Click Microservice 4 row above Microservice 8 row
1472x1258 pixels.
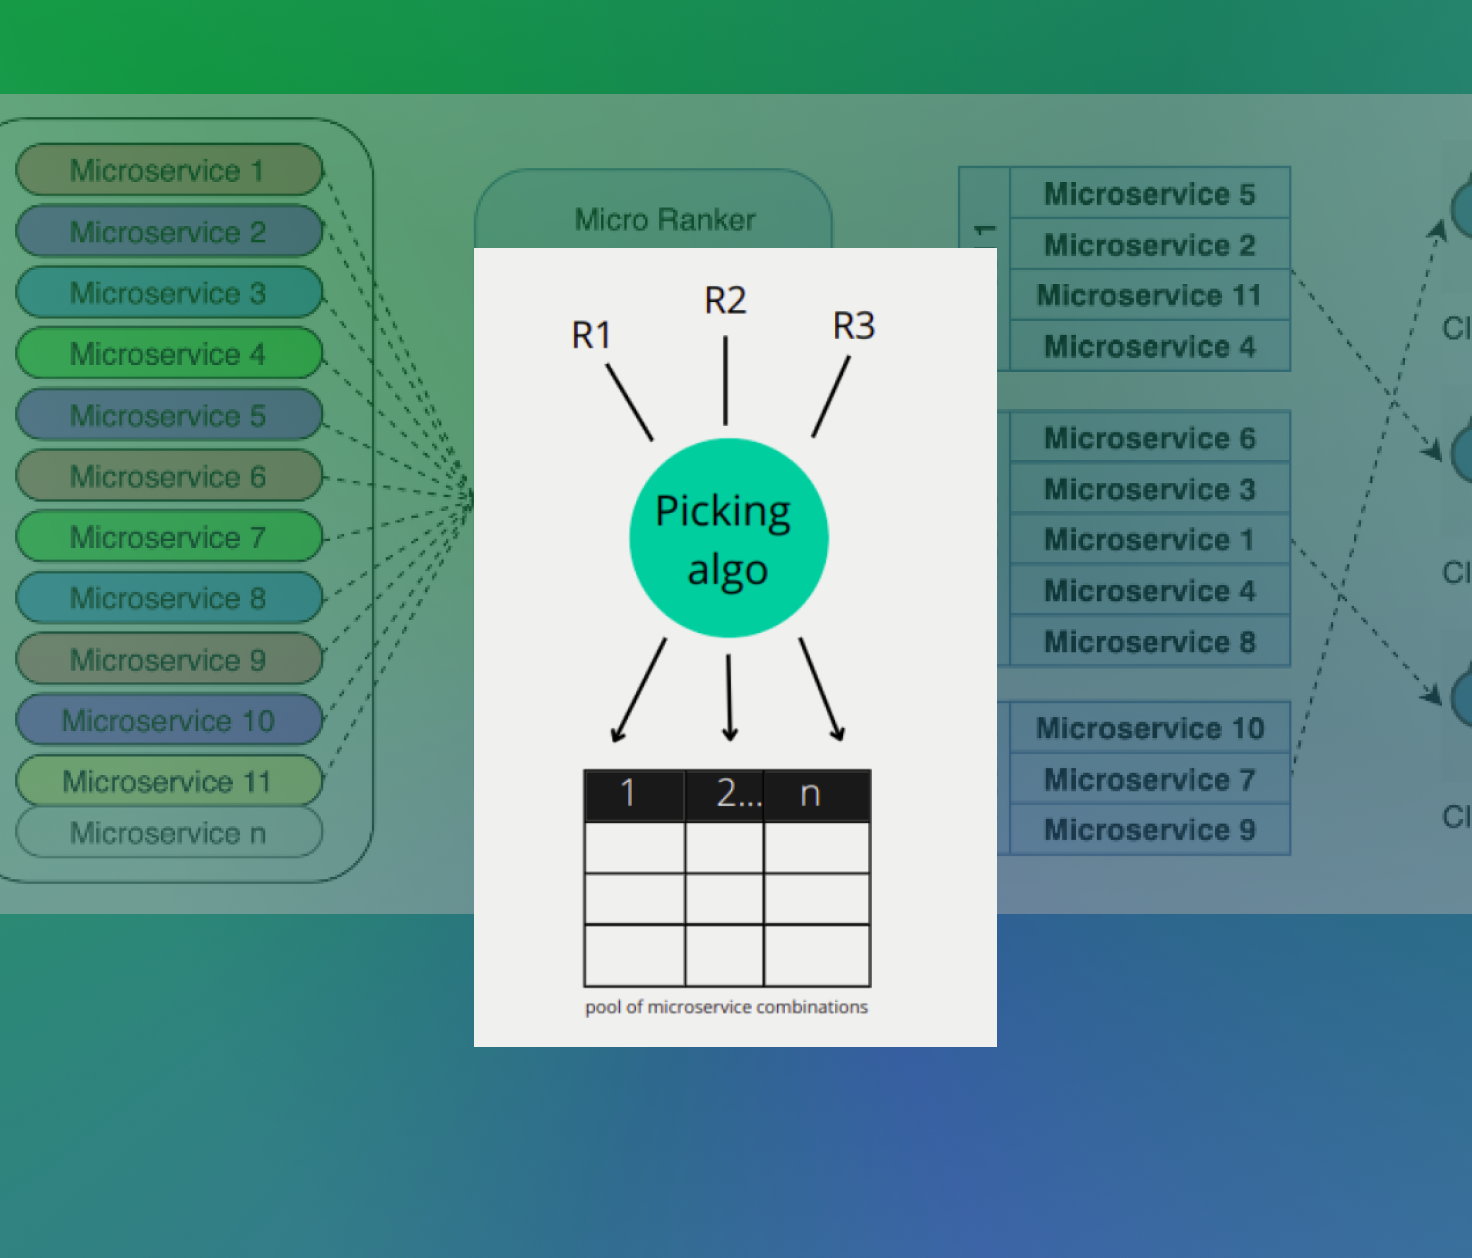tap(1150, 590)
